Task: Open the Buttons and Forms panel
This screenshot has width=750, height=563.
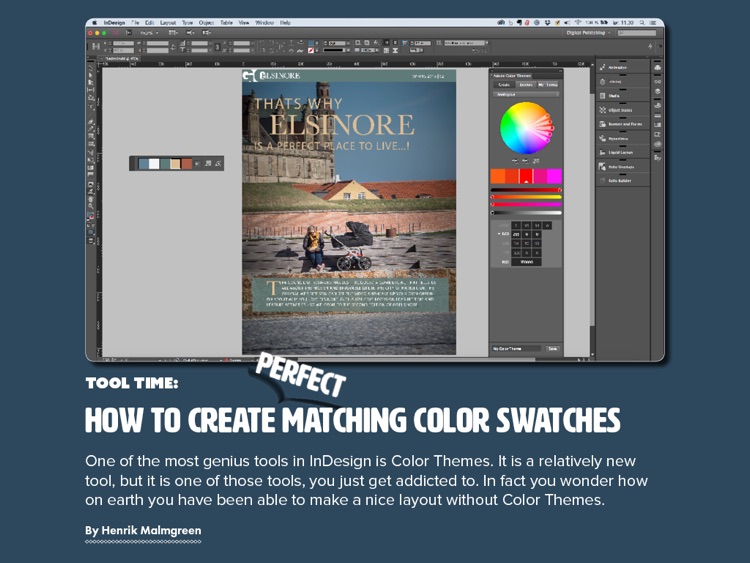Action: pos(622,124)
